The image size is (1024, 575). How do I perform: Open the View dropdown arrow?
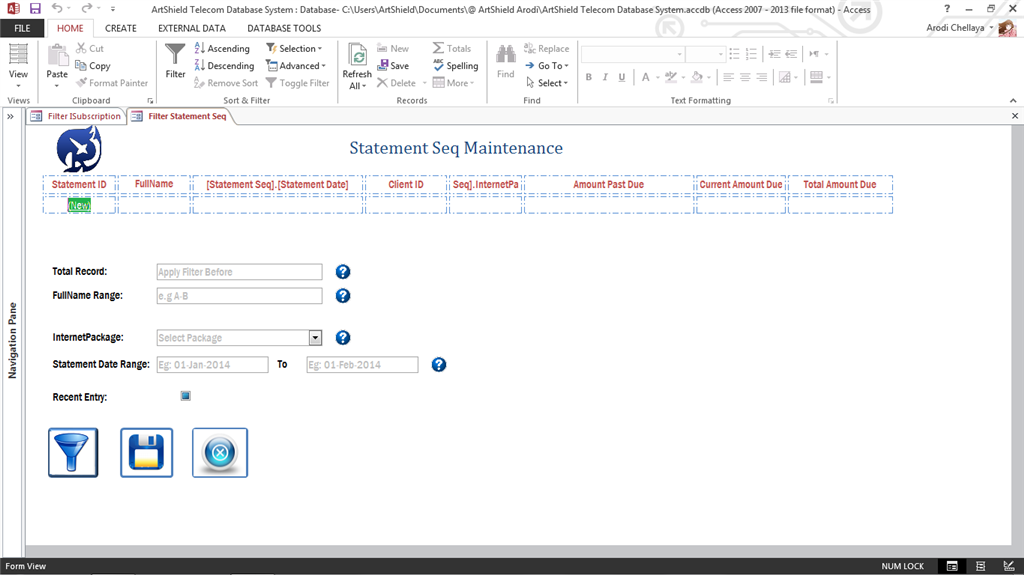click(x=18, y=86)
